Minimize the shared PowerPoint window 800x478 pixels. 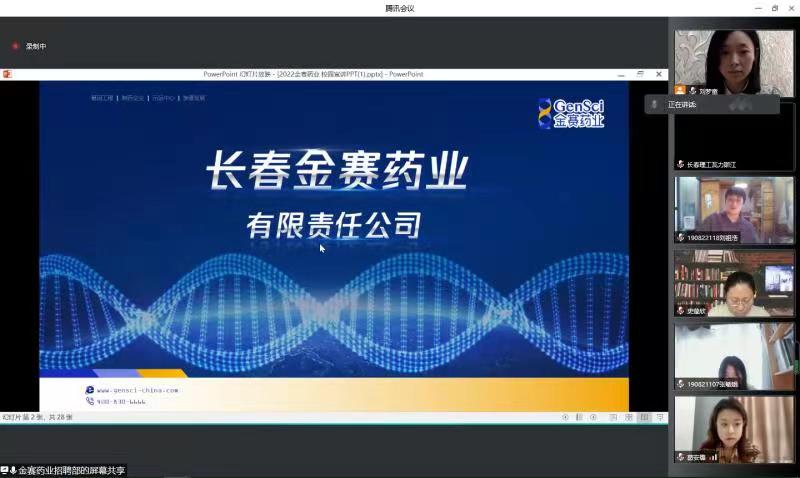[x=621, y=74]
